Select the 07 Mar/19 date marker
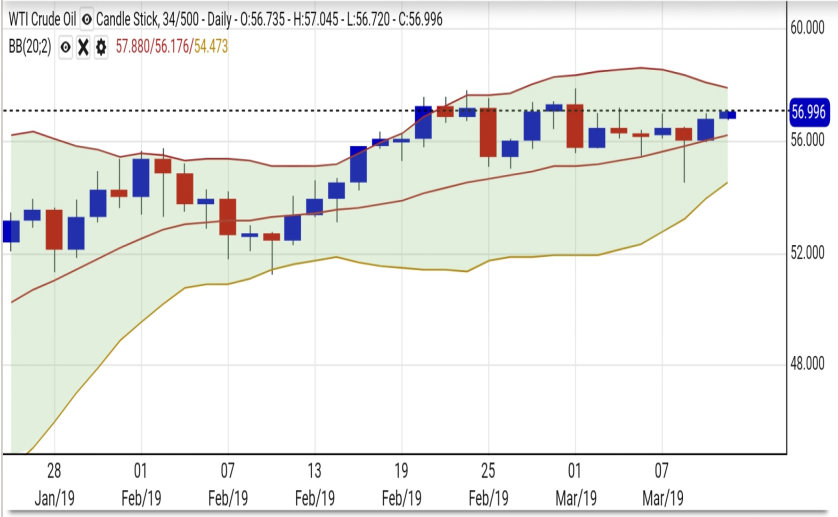This screenshot has width=838, height=517. pos(661,482)
